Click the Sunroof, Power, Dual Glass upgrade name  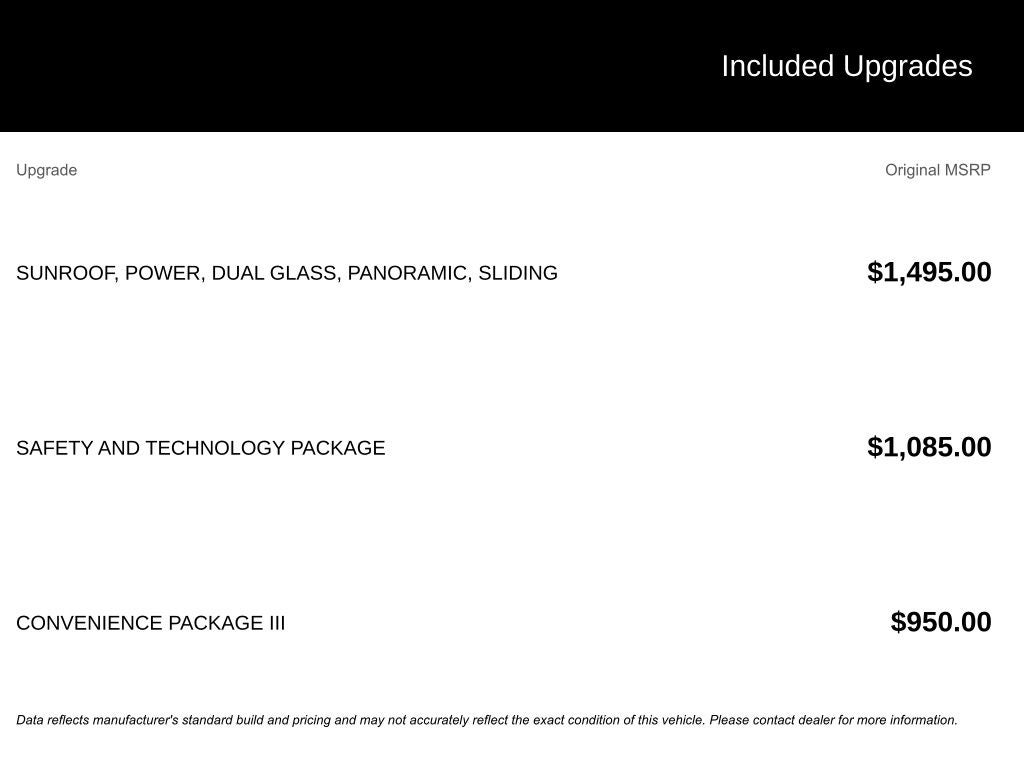click(x=286, y=273)
